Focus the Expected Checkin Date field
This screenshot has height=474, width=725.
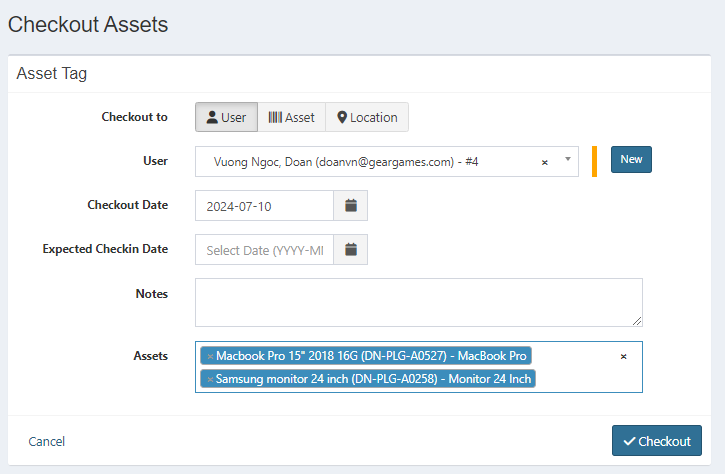[x=264, y=250]
